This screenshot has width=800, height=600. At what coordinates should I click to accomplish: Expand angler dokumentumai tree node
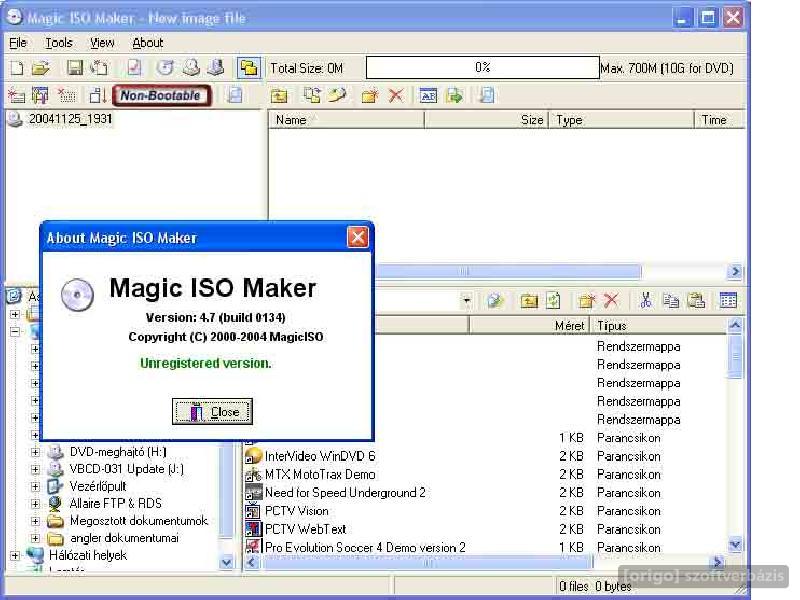(x=35, y=538)
